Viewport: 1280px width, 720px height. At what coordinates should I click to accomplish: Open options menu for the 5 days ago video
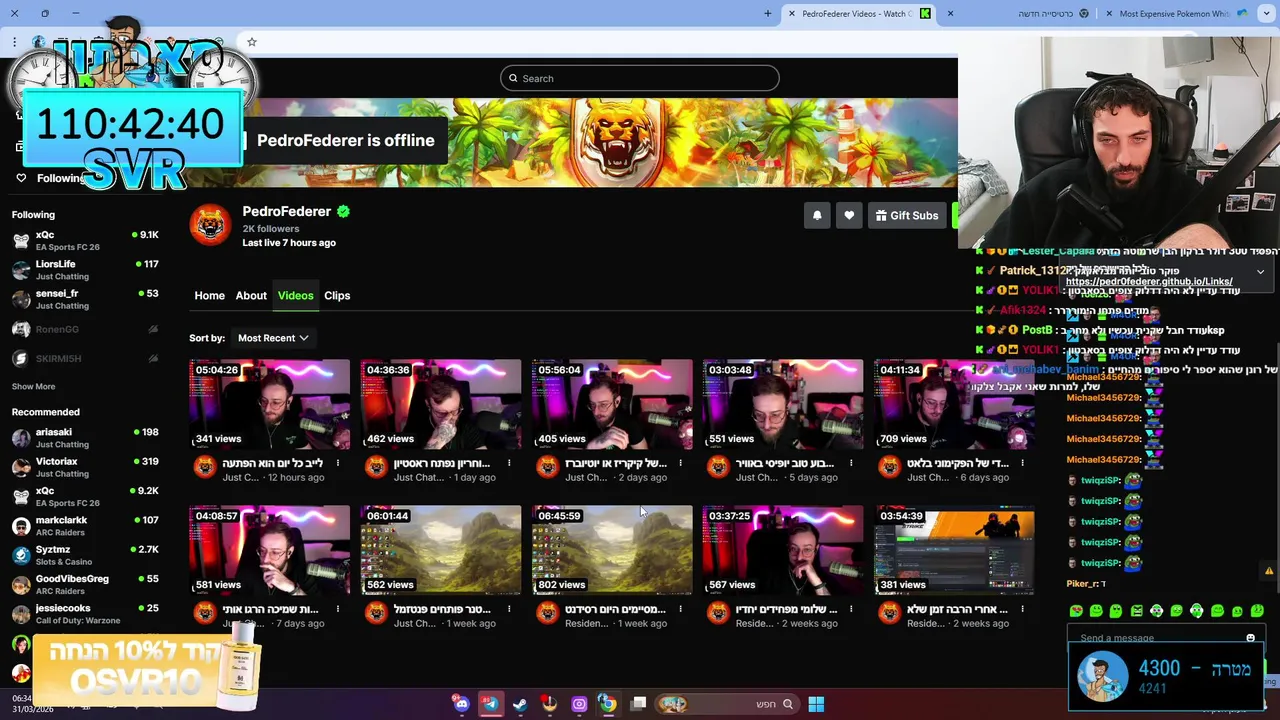[851, 463]
